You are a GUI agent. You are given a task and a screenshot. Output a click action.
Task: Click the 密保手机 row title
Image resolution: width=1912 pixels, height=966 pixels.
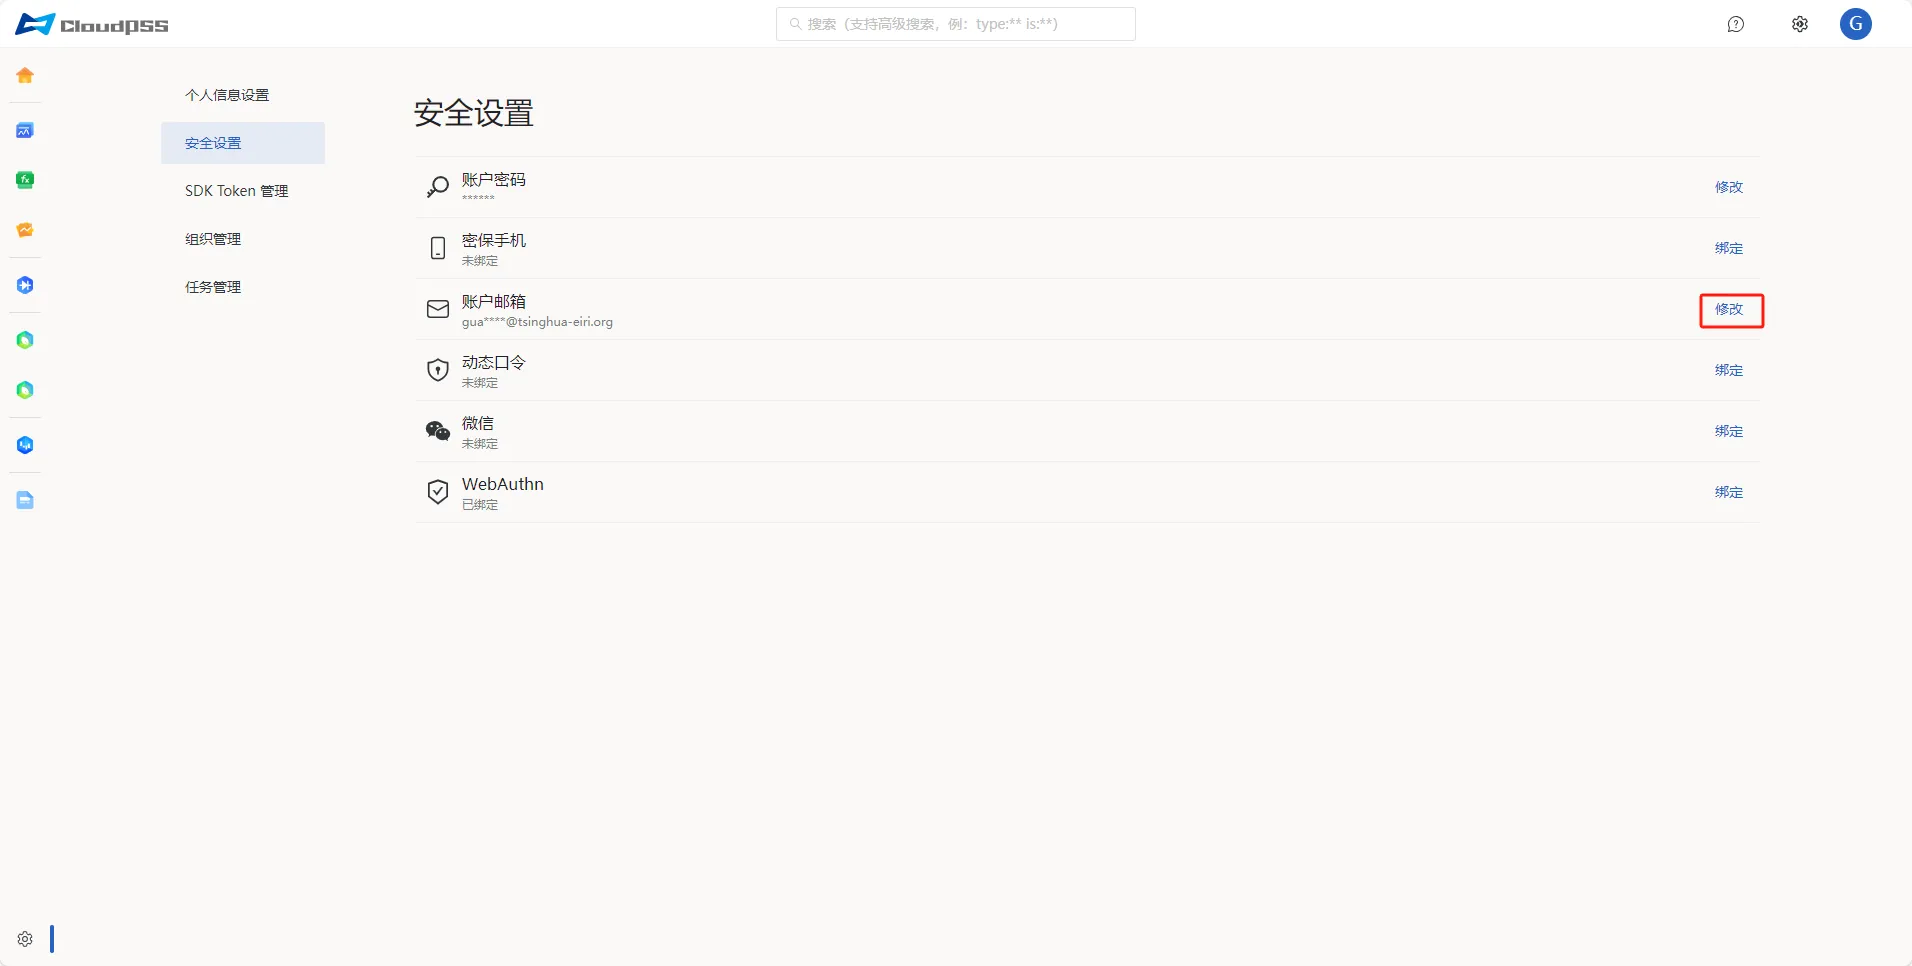coord(494,241)
